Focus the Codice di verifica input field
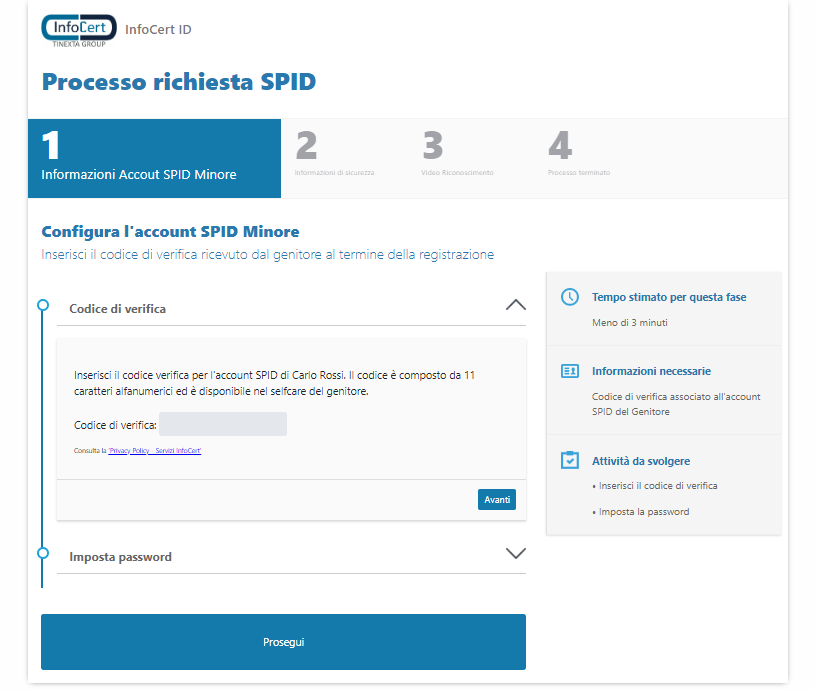 pos(223,425)
